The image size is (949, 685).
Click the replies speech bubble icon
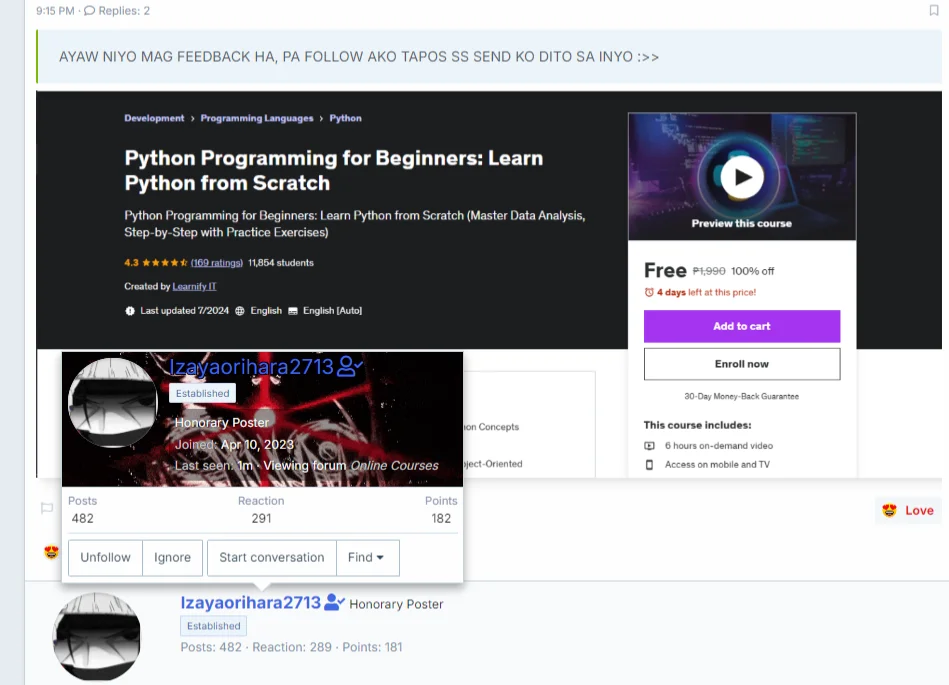tap(90, 10)
